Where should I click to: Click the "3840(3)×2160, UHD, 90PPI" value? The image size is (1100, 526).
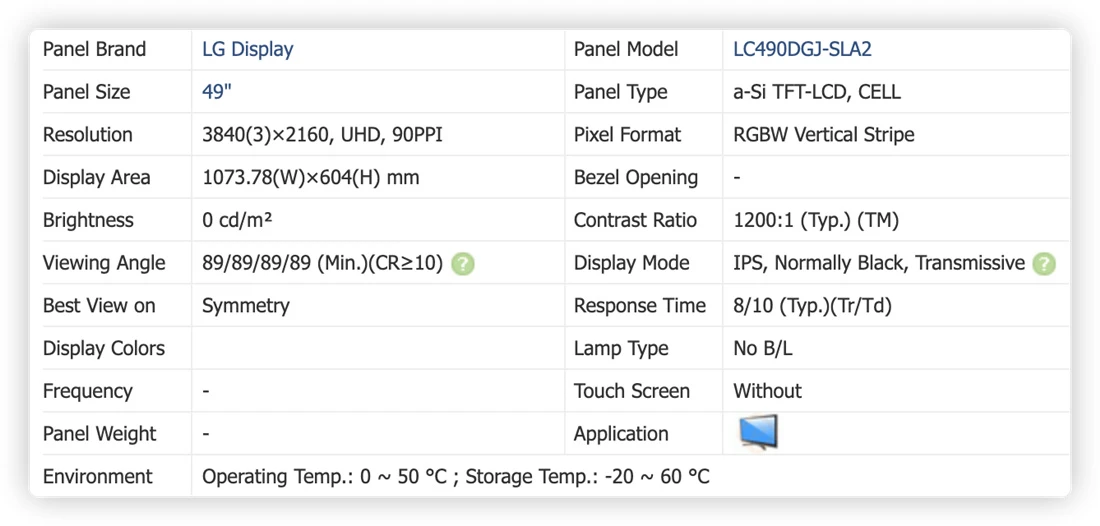pos(322,135)
